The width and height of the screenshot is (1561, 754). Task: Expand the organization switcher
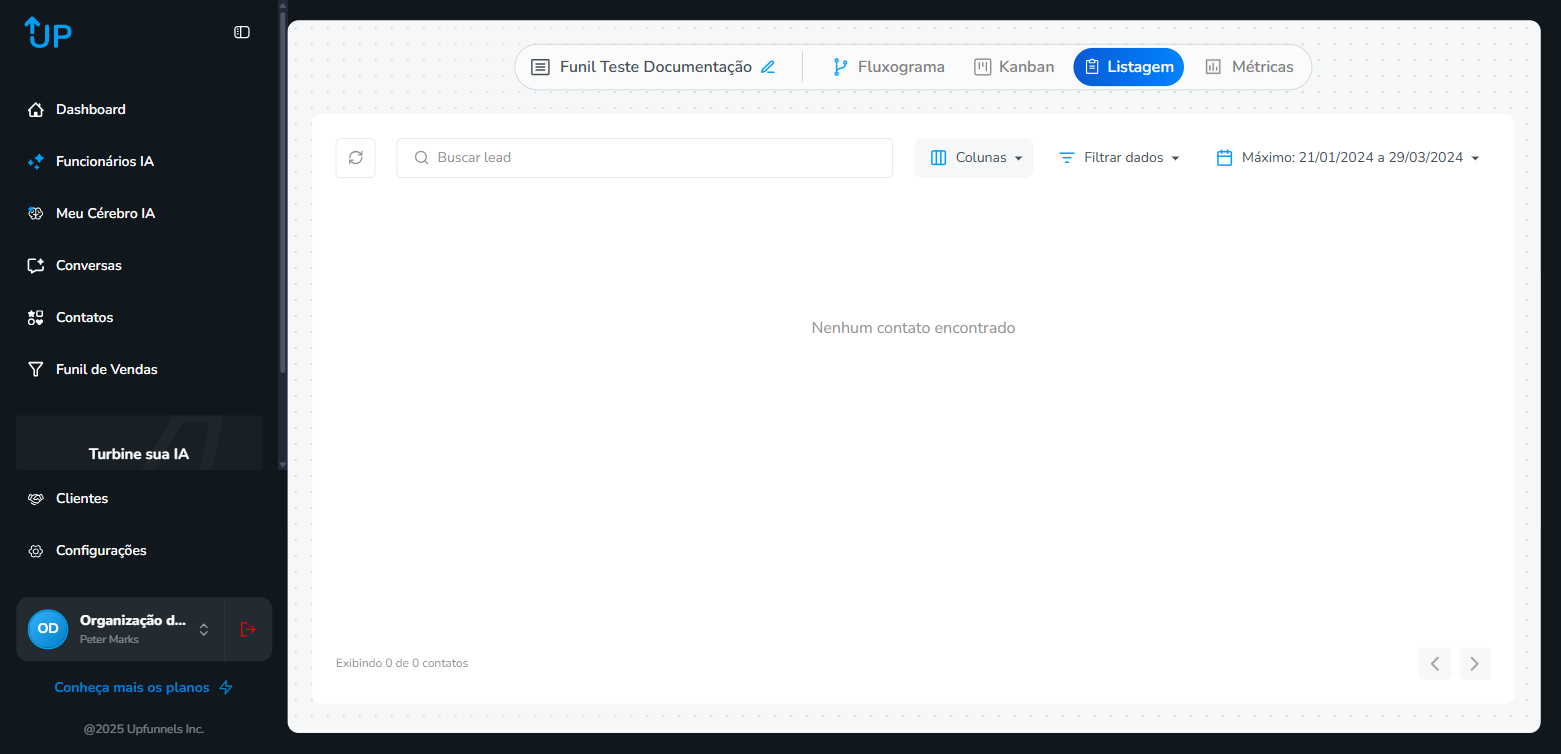coord(204,629)
